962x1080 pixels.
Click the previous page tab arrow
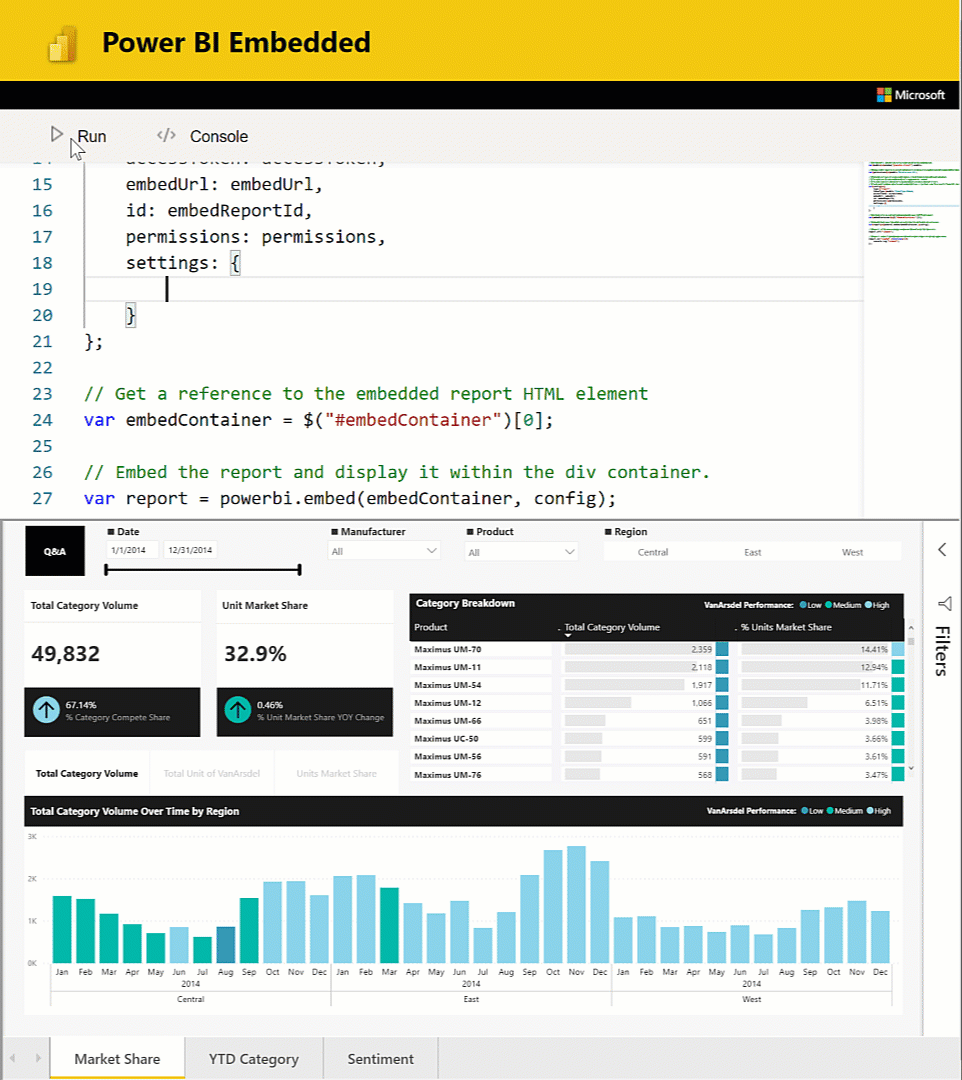click(x=12, y=1057)
